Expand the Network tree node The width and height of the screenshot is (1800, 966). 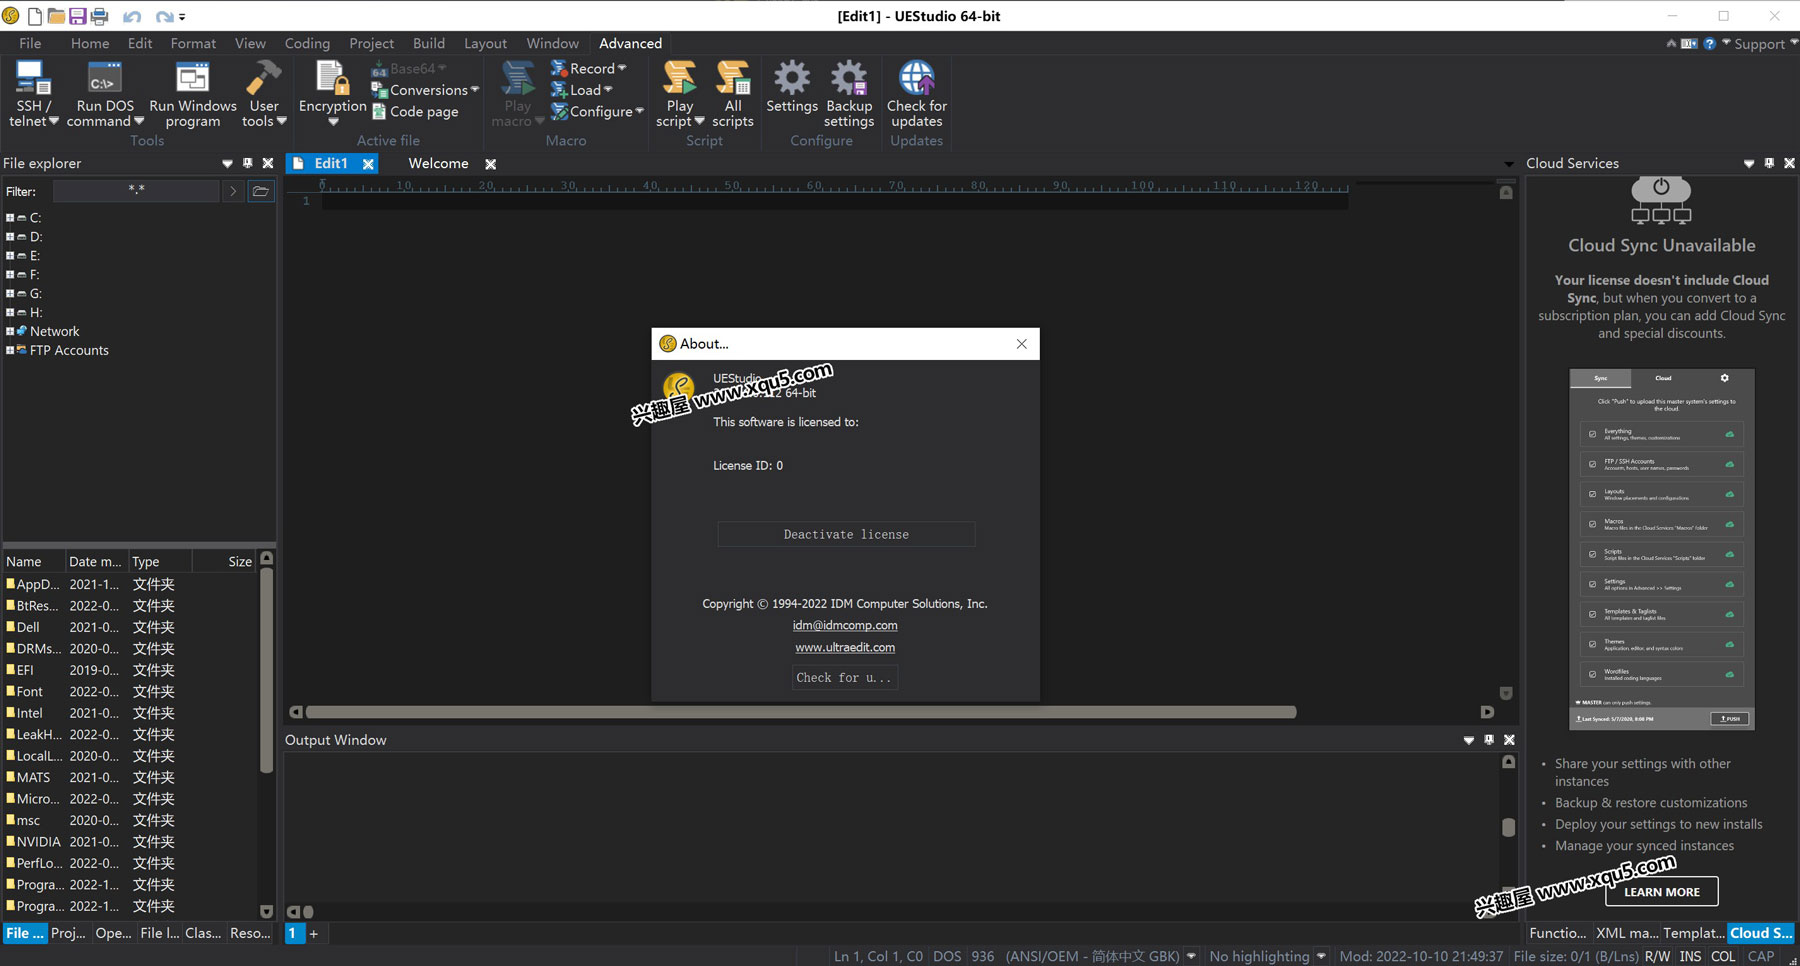[10, 331]
